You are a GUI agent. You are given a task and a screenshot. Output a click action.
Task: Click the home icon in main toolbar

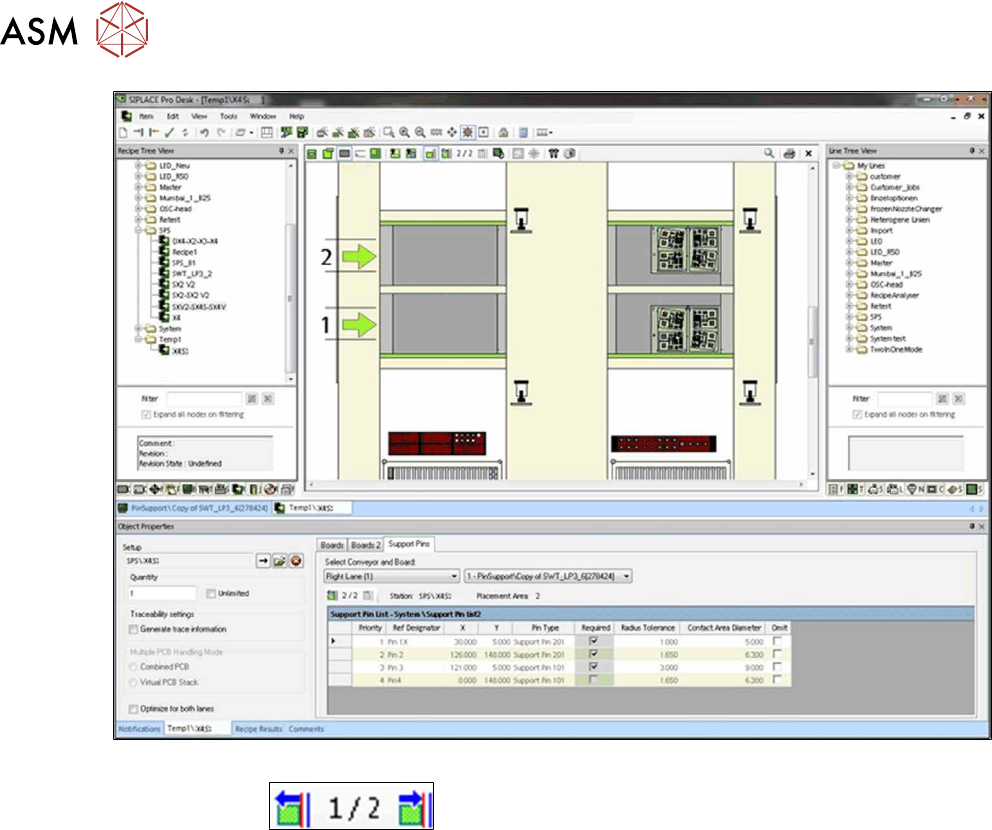(x=504, y=132)
